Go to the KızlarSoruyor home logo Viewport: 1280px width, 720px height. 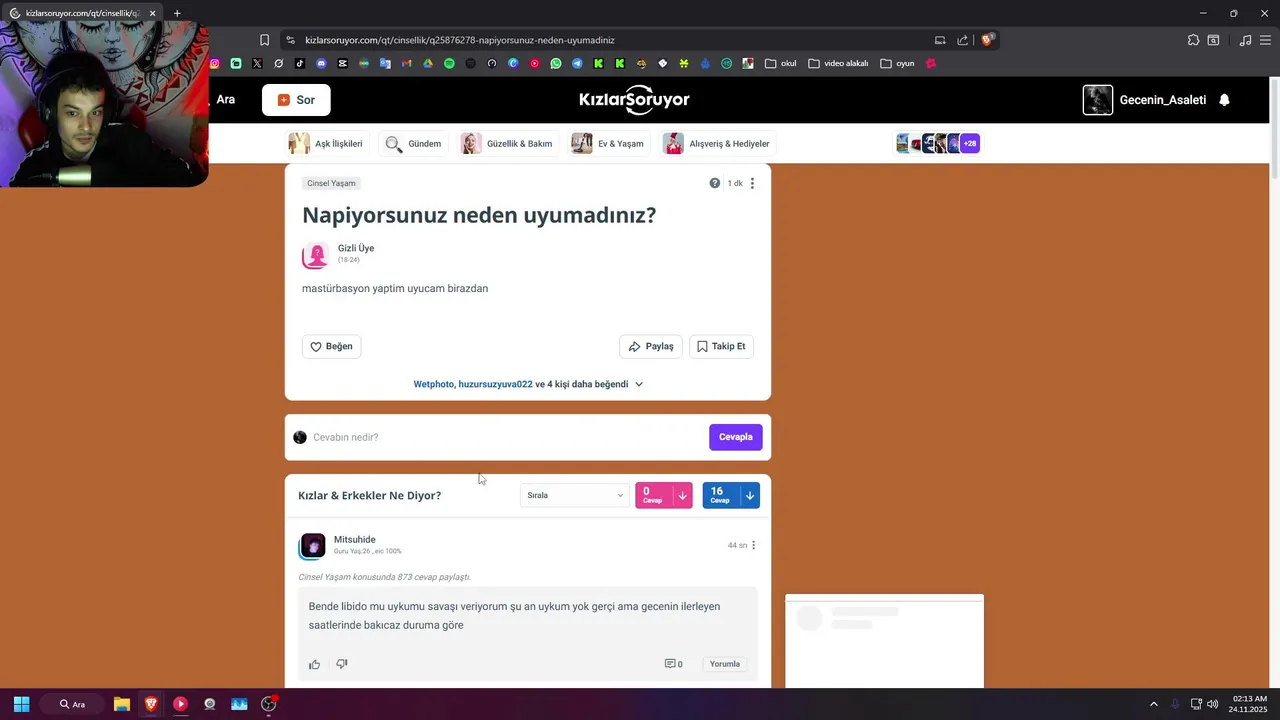(634, 100)
